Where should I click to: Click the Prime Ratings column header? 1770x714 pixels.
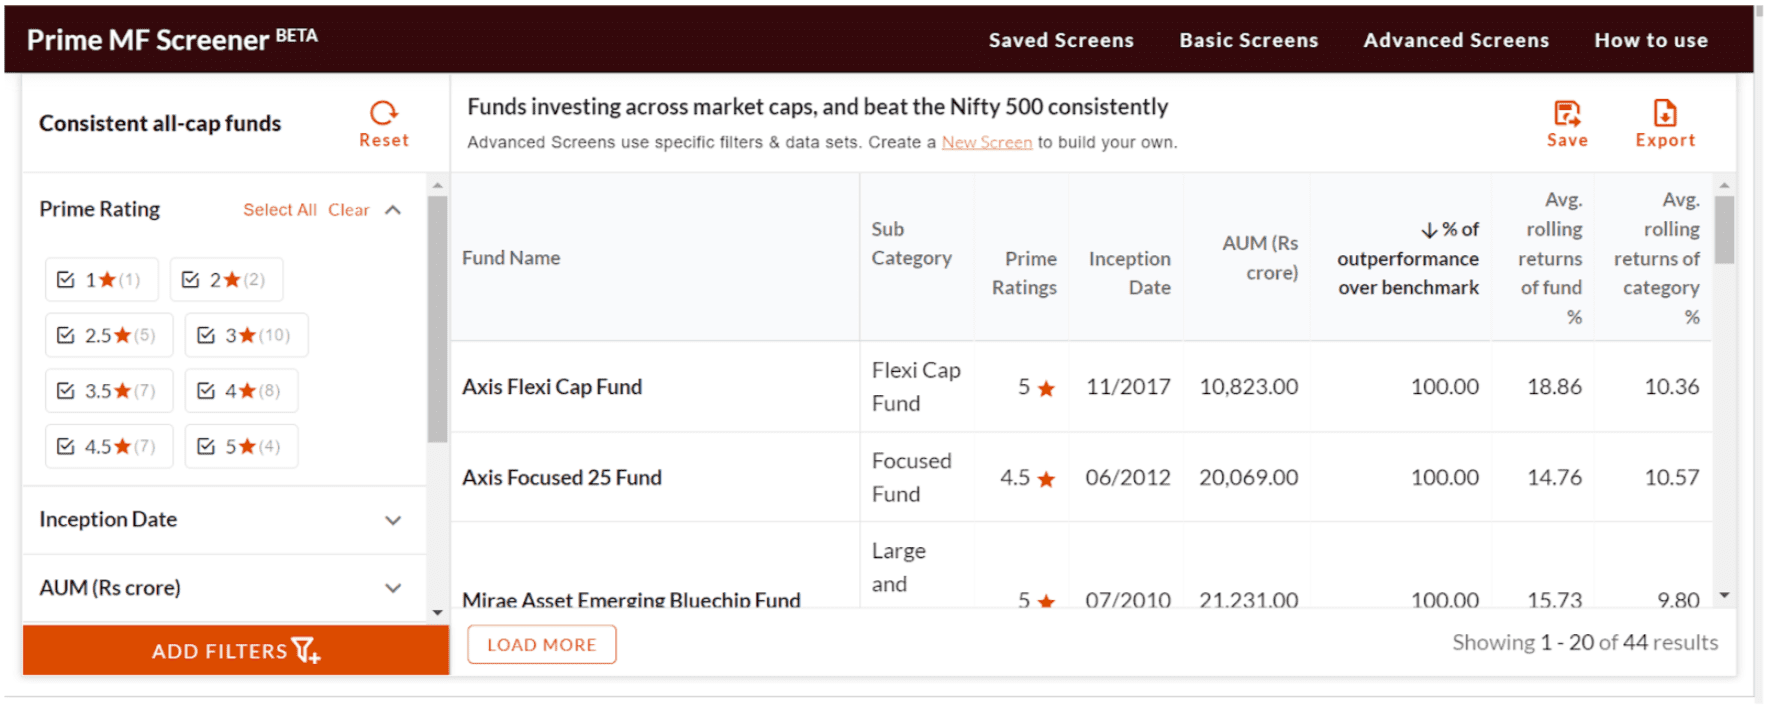pos(1024,273)
